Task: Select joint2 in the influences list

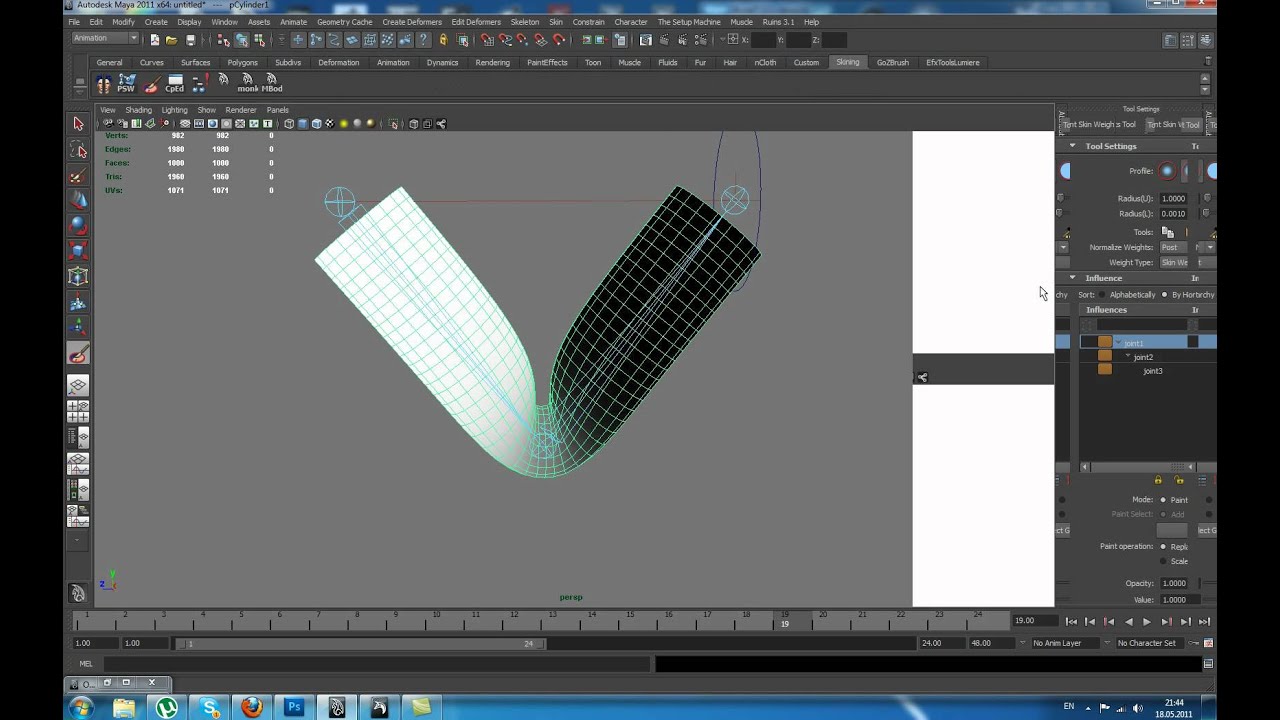Action: point(1143,357)
